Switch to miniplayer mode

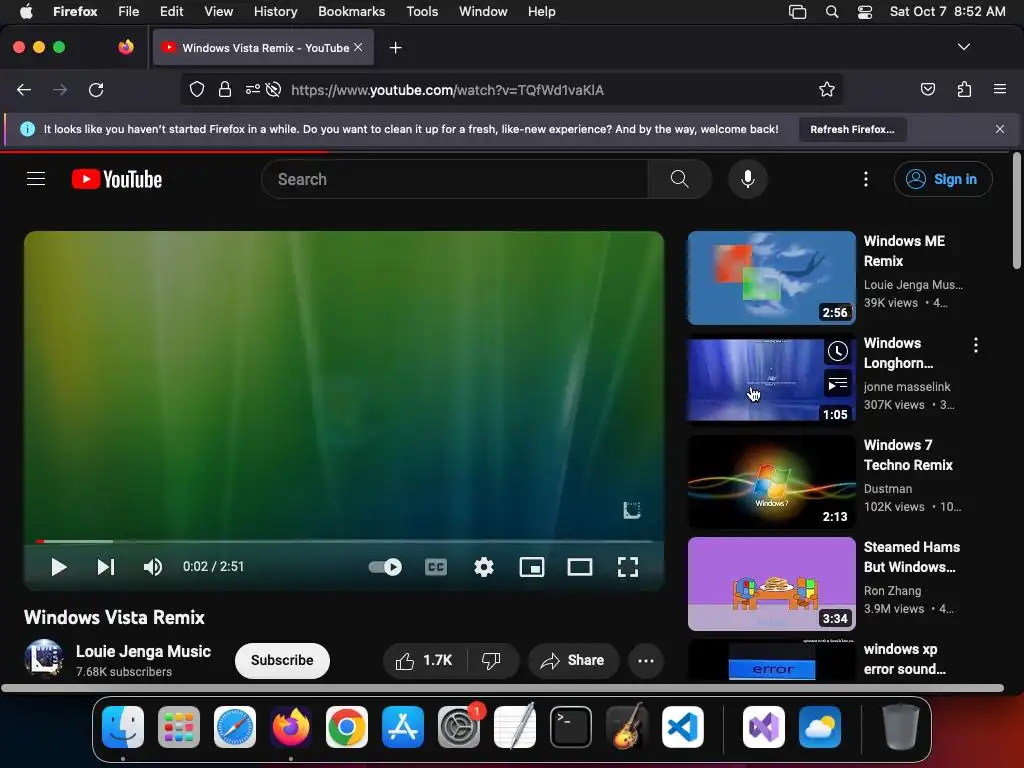point(532,567)
